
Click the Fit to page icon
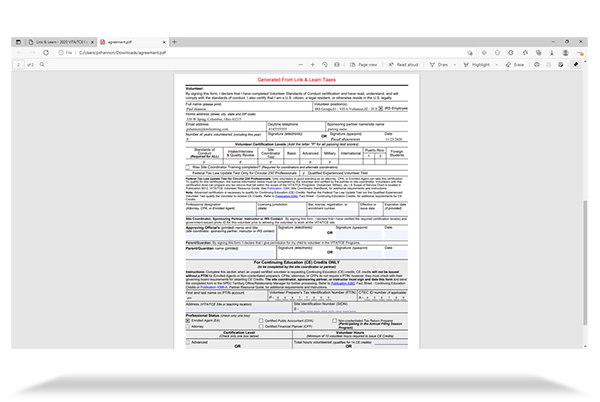337,65
